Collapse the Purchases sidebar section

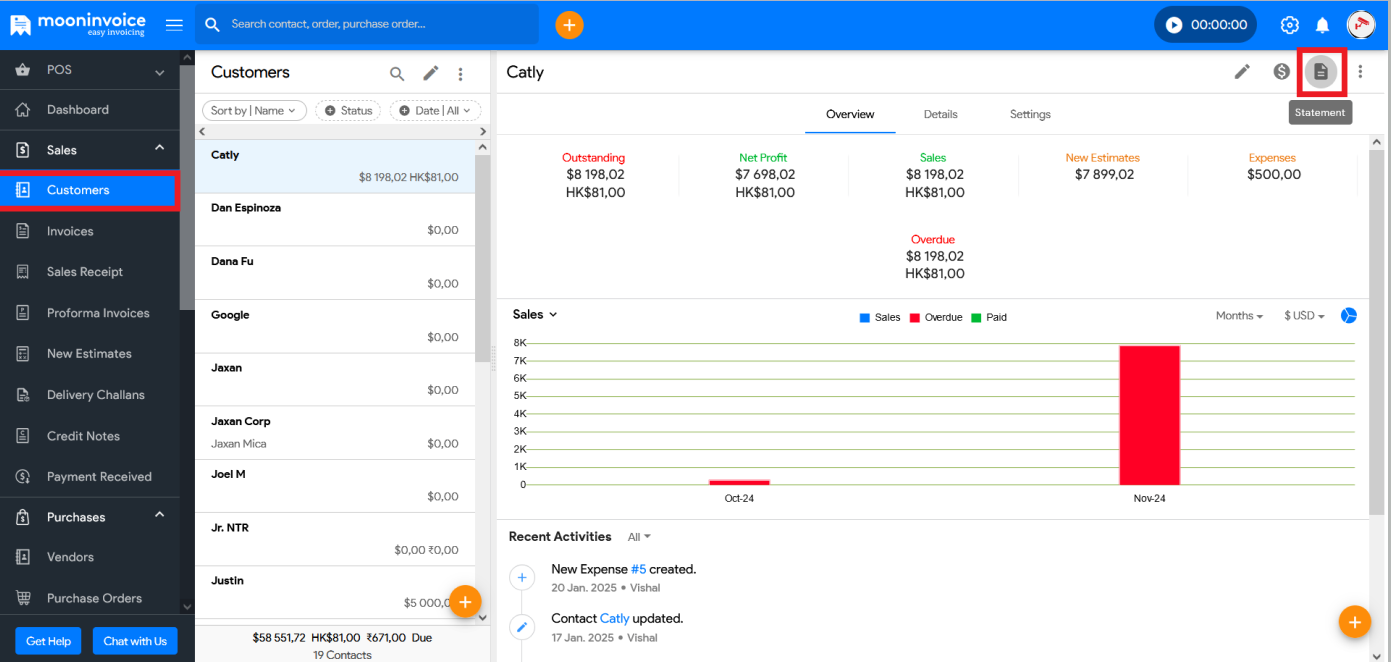click(159, 515)
